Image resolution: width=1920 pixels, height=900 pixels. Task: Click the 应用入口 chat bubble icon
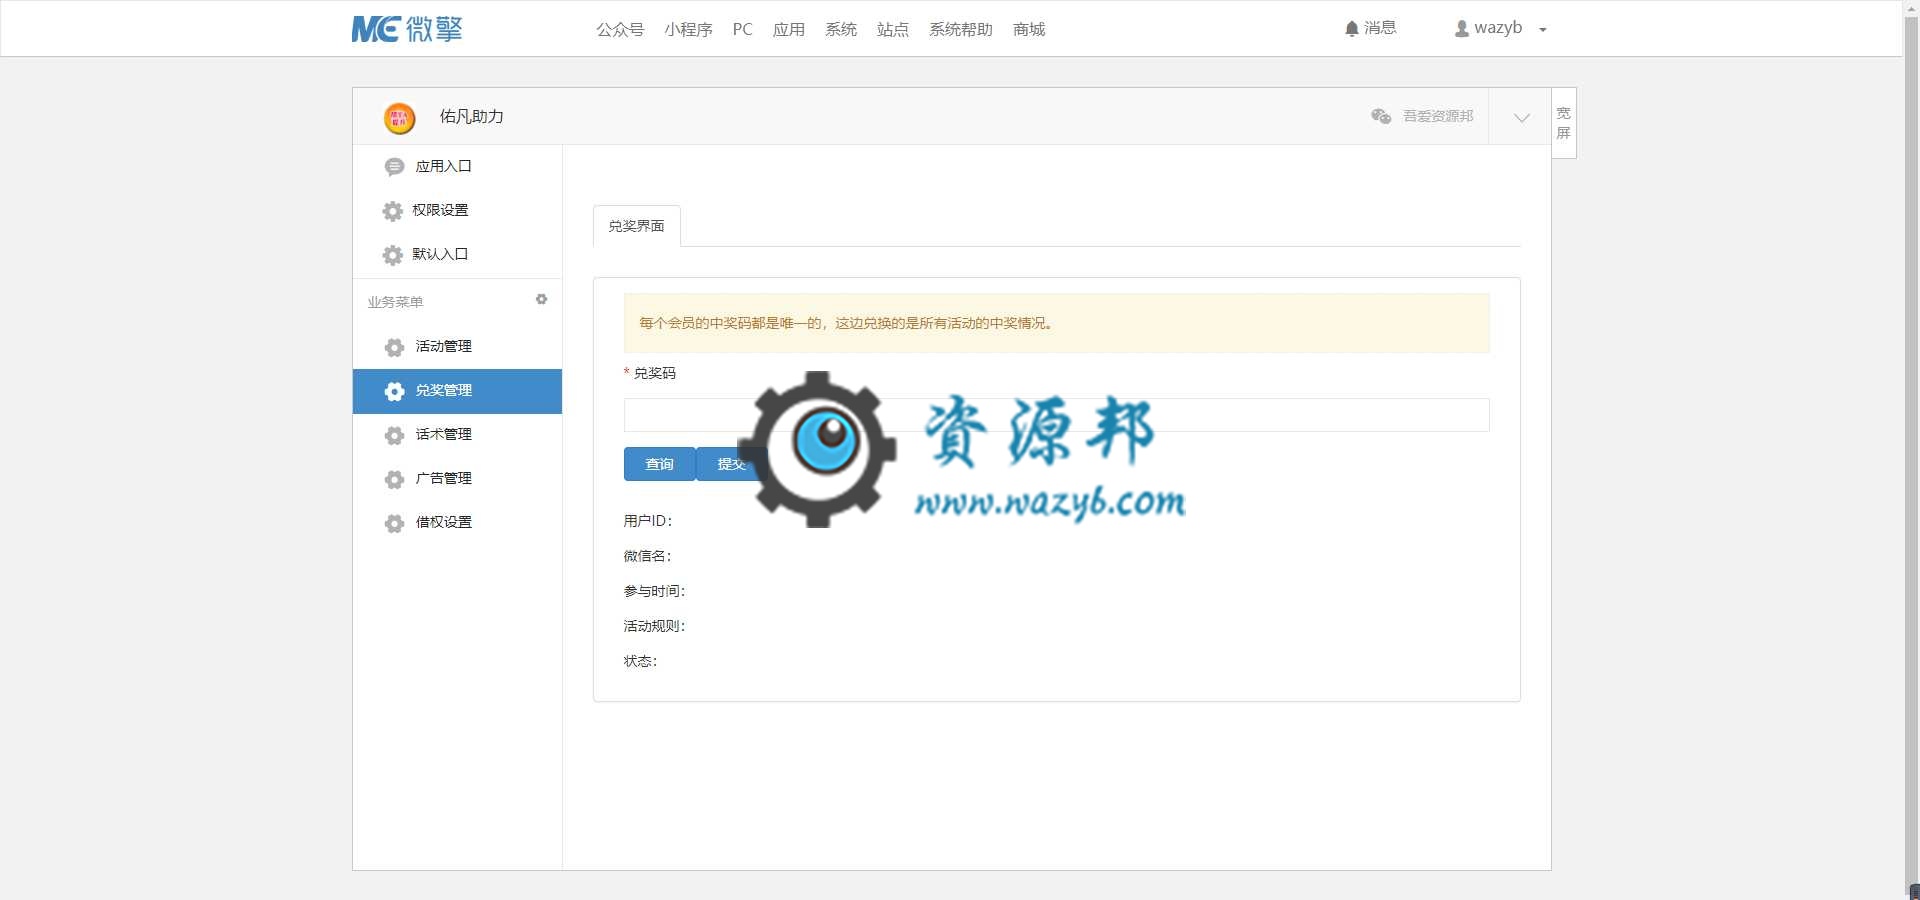[x=394, y=167]
